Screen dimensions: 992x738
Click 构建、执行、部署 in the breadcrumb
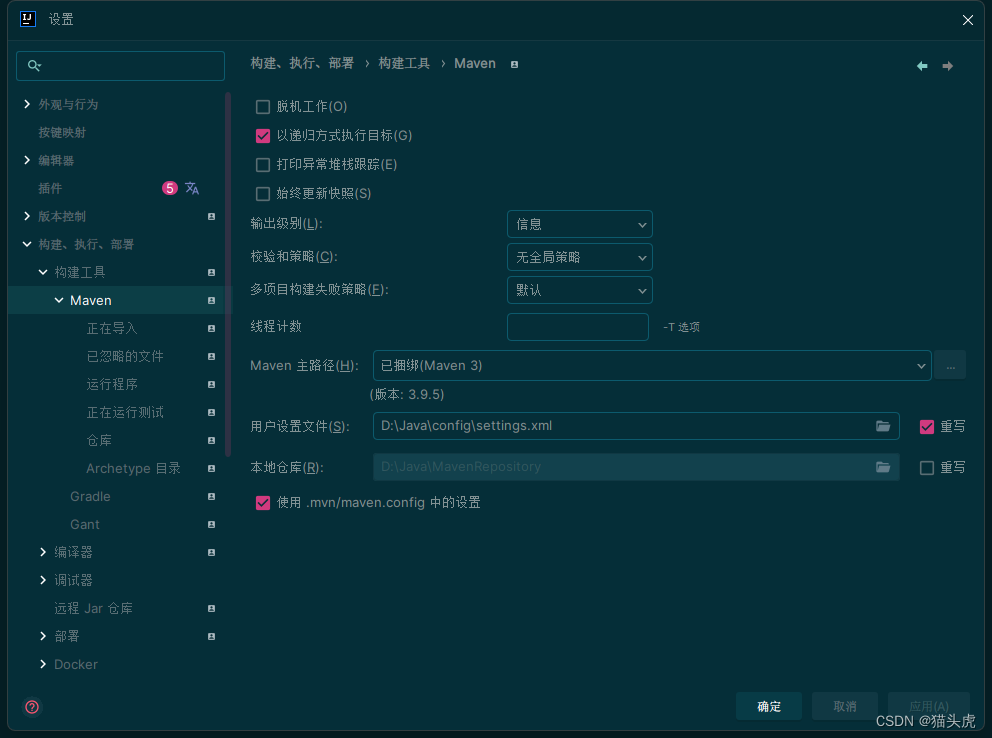pos(302,63)
